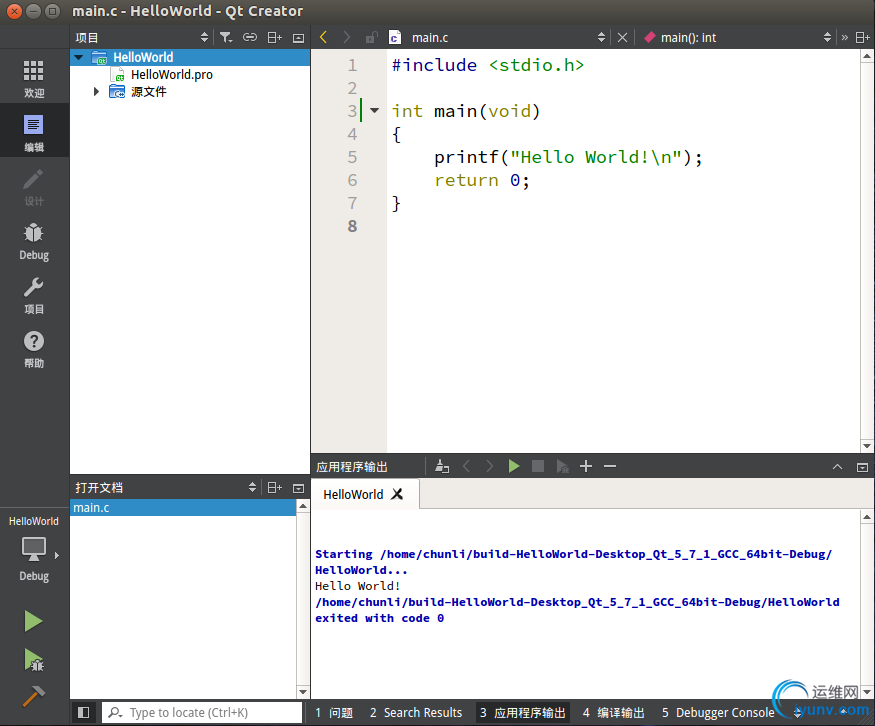Zoom in the output text

click(x=586, y=466)
